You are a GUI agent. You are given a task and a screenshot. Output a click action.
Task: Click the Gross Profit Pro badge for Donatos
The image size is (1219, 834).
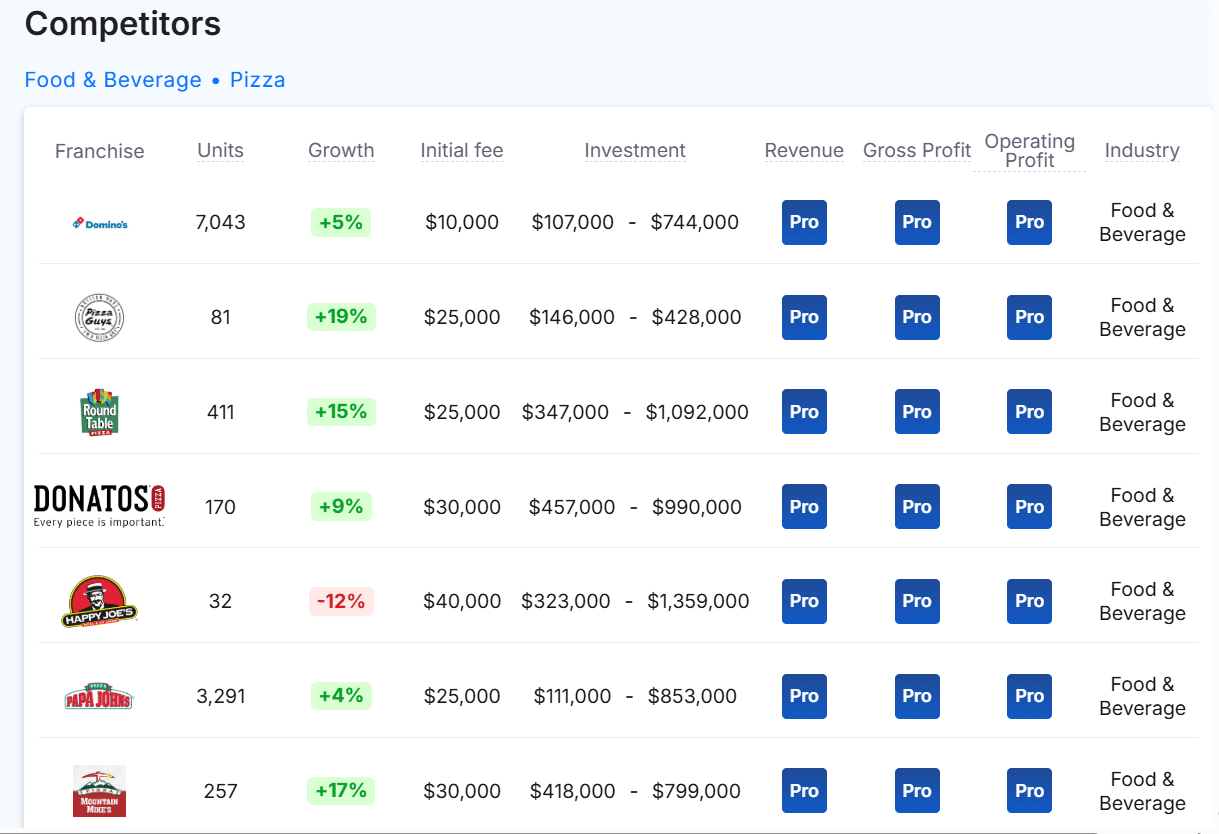pos(917,507)
